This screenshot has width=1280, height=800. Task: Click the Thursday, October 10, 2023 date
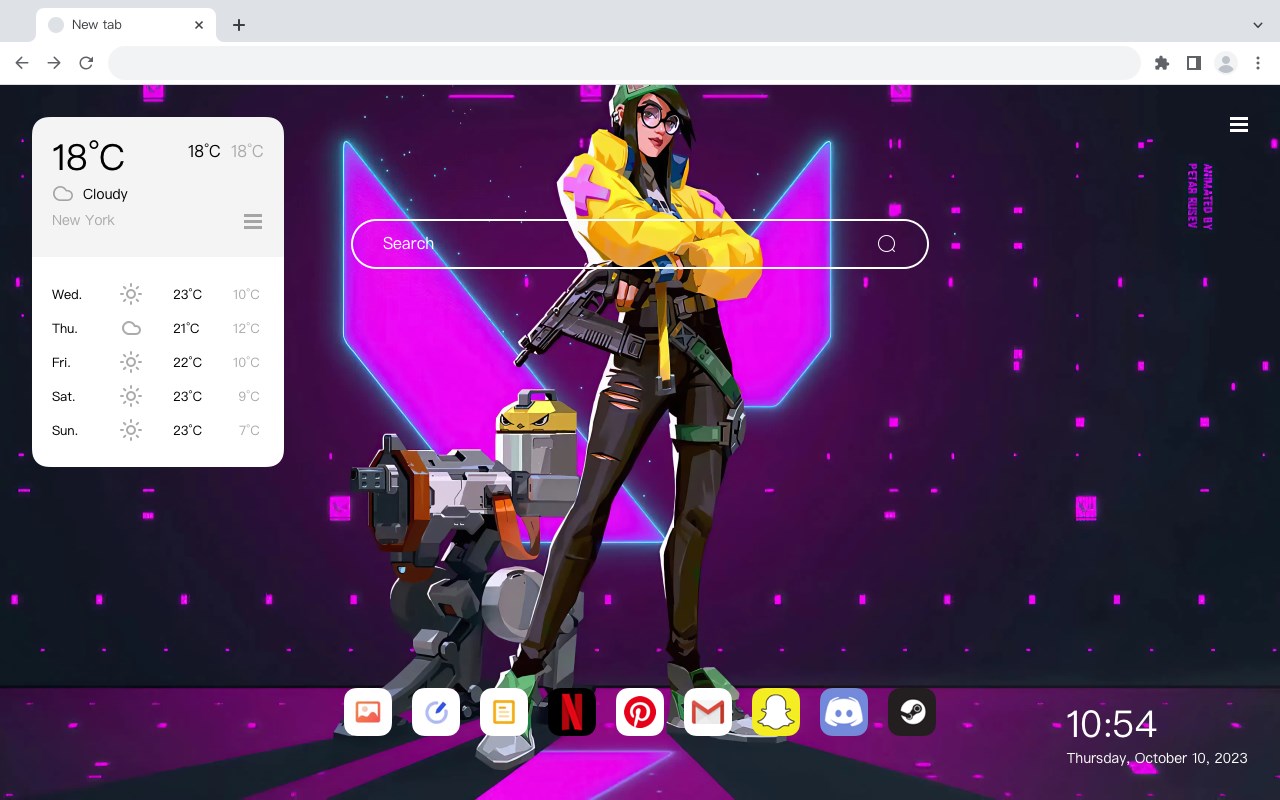[x=1157, y=758]
